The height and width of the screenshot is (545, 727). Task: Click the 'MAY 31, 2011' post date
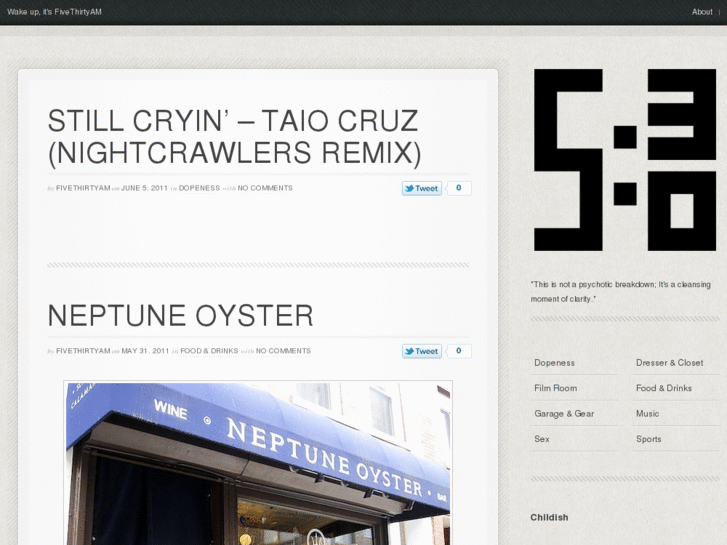pos(145,351)
